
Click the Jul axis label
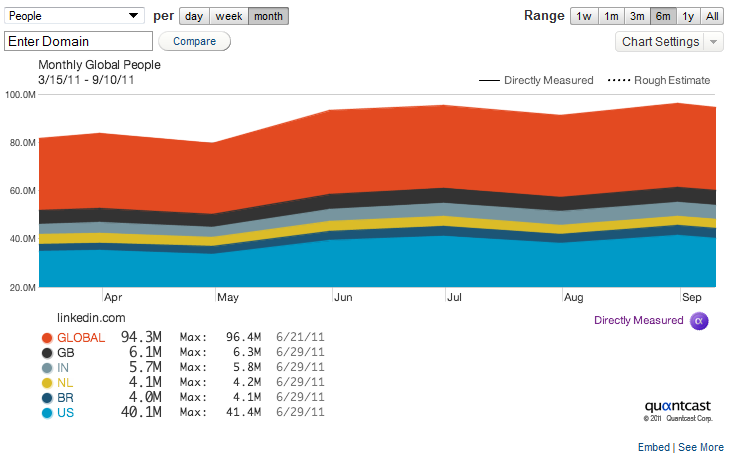(x=454, y=297)
